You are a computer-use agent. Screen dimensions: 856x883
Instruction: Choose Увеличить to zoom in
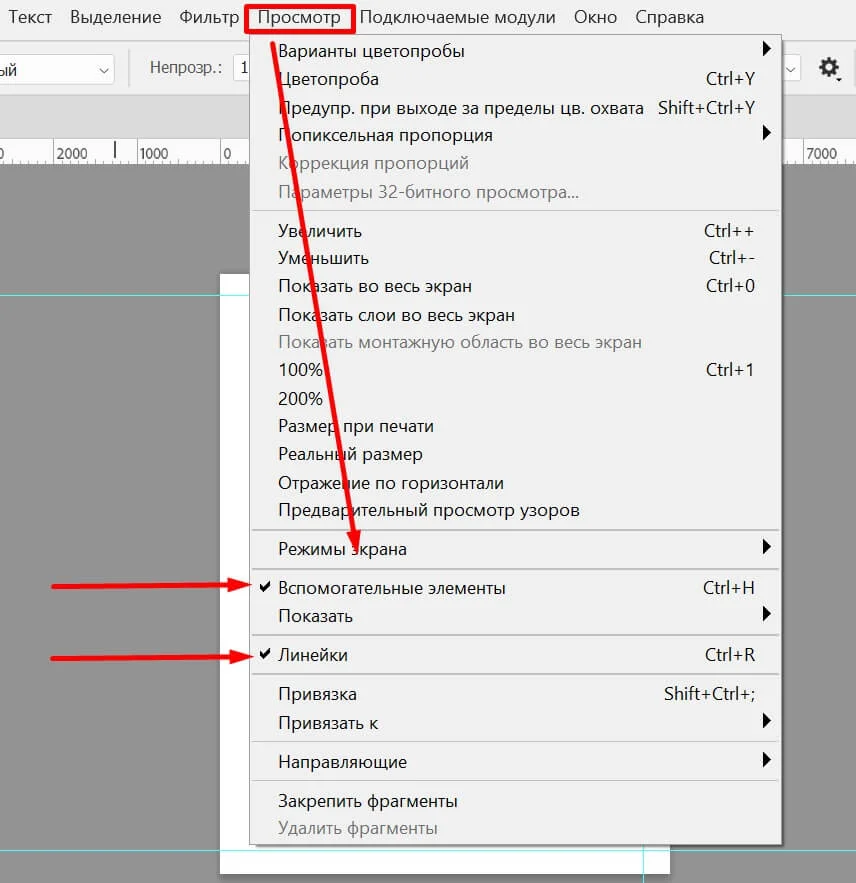click(x=320, y=230)
